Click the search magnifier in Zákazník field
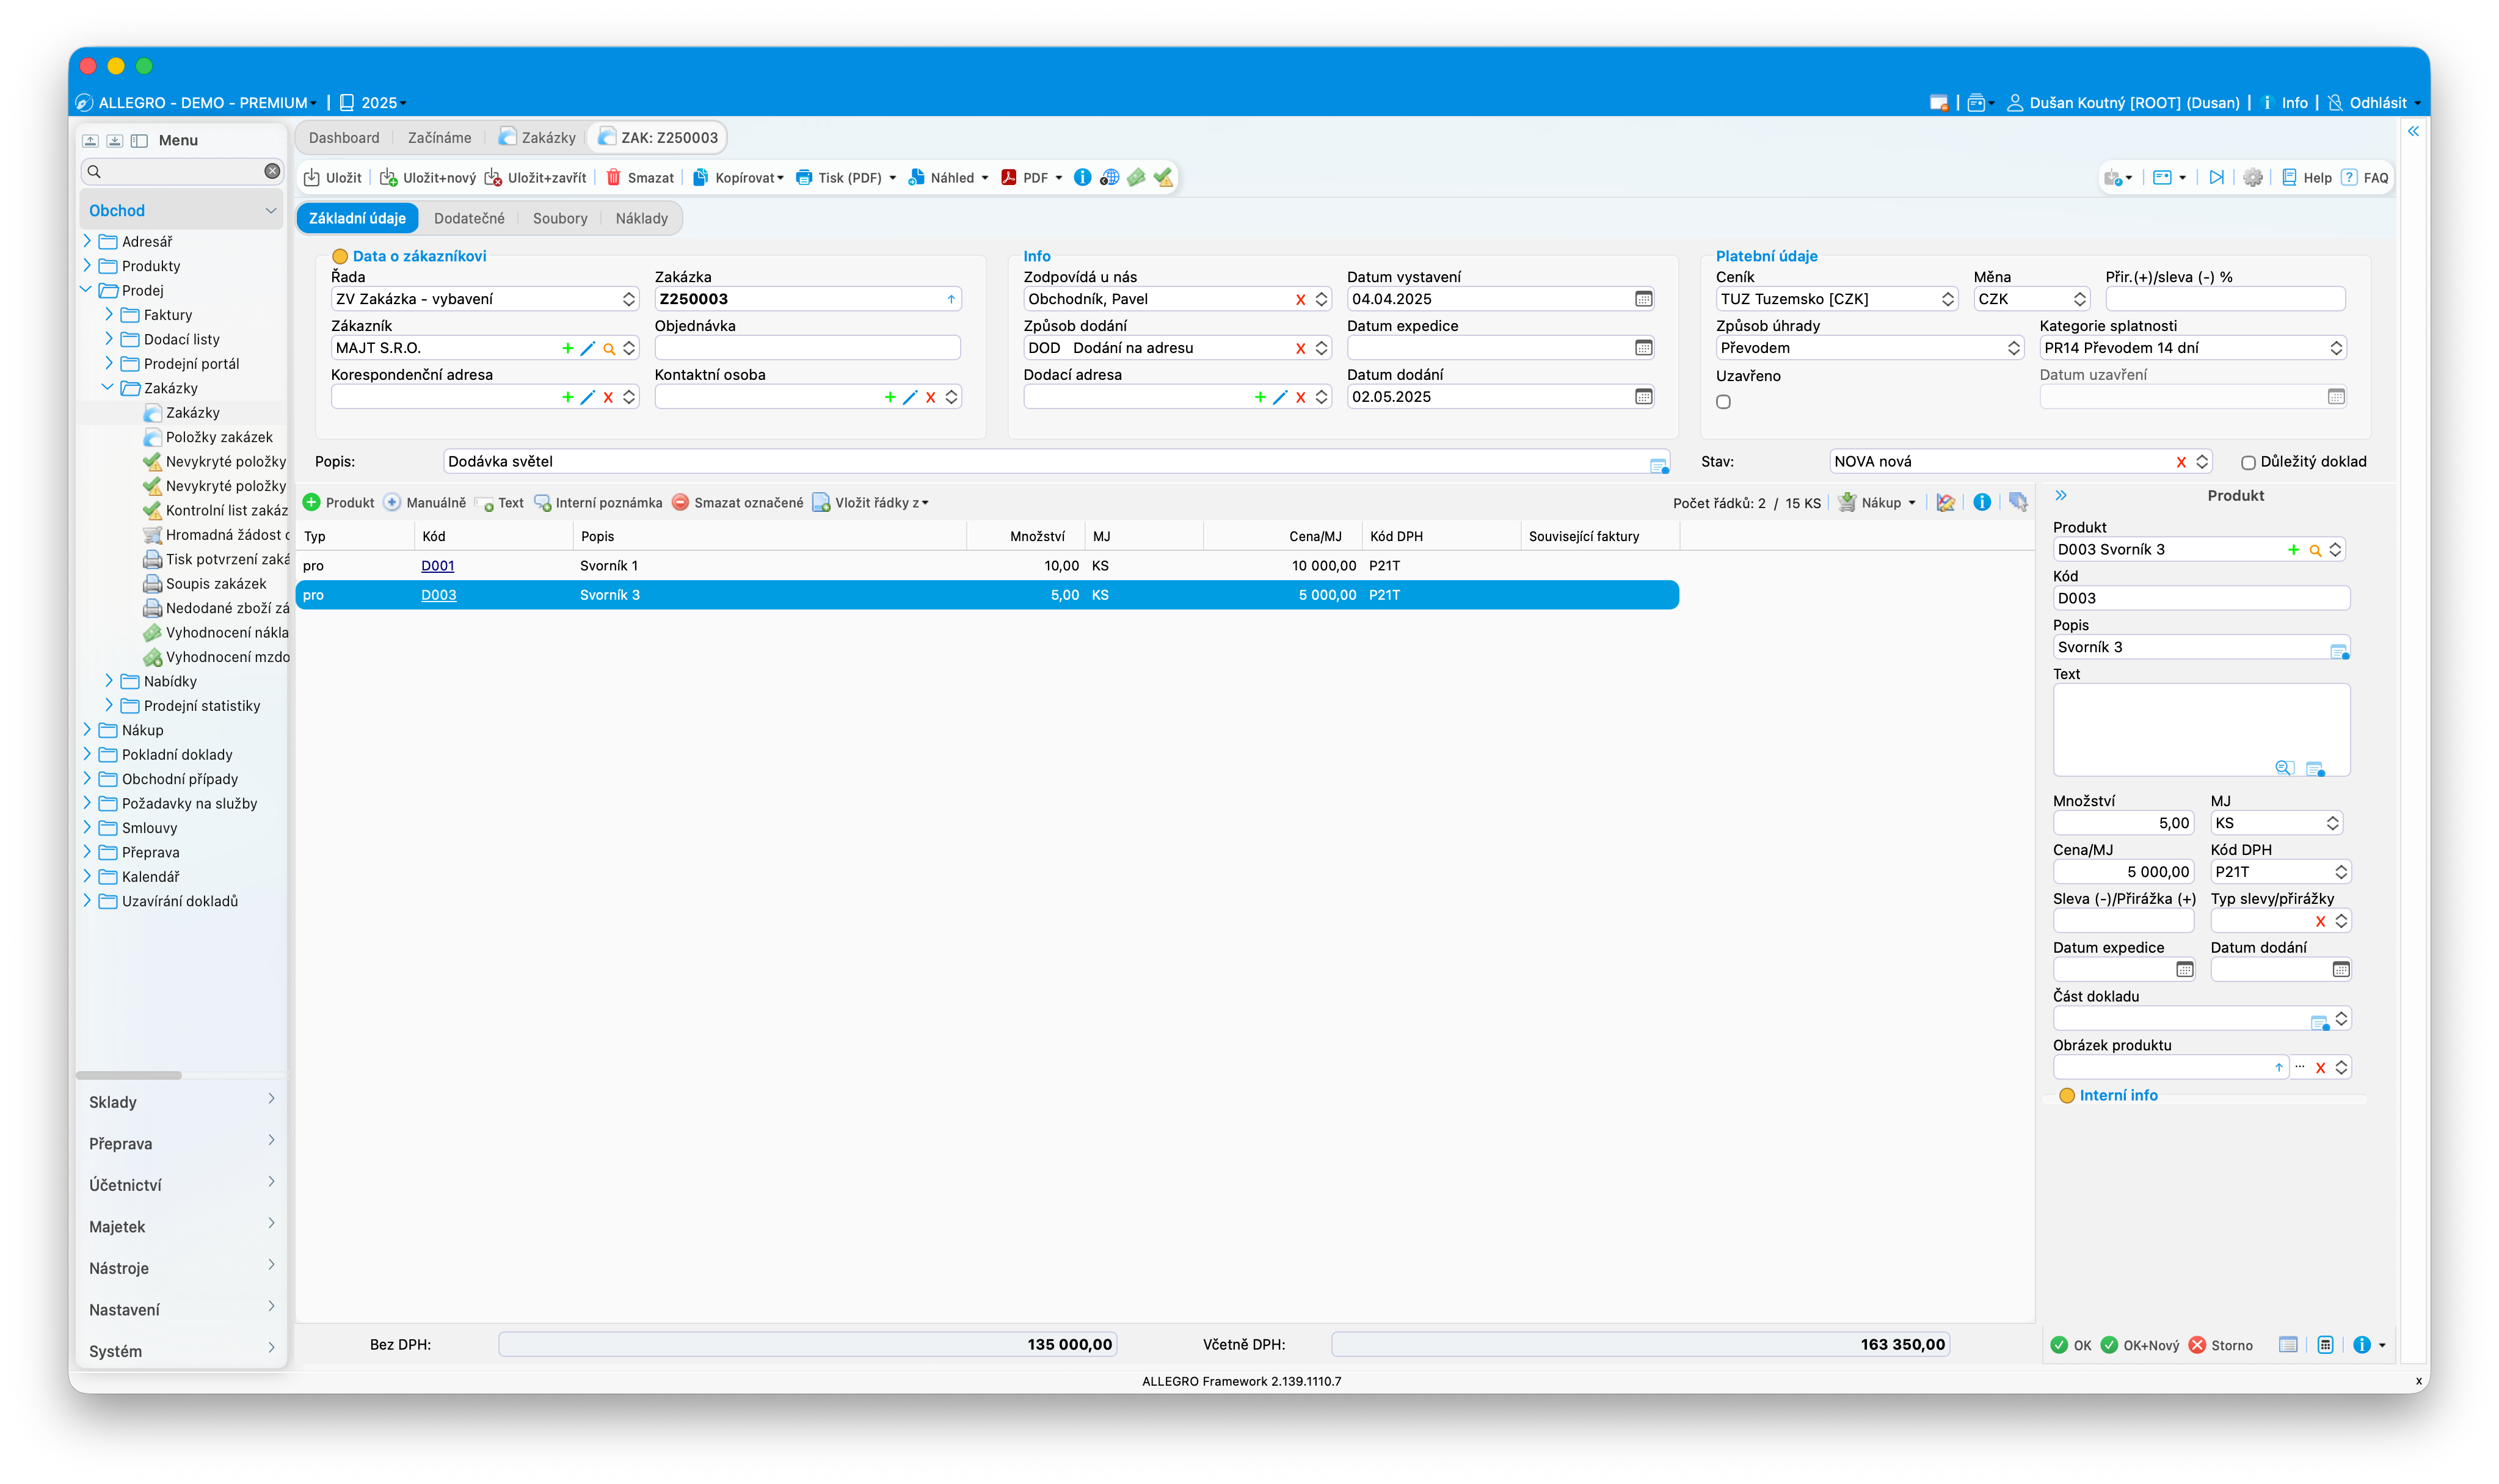The width and height of the screenshot is (2499, 1484). 609,349
